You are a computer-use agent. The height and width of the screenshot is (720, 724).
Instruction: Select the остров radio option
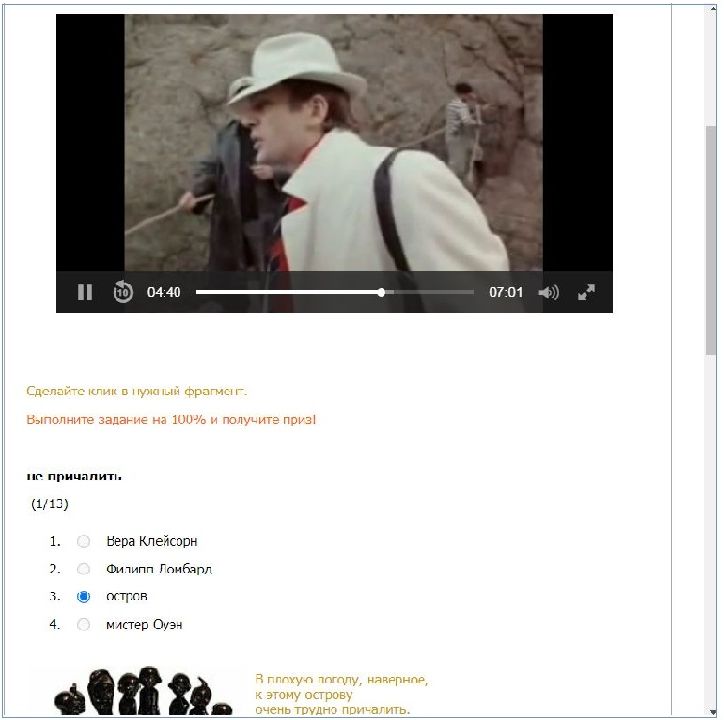pos(83,597)
